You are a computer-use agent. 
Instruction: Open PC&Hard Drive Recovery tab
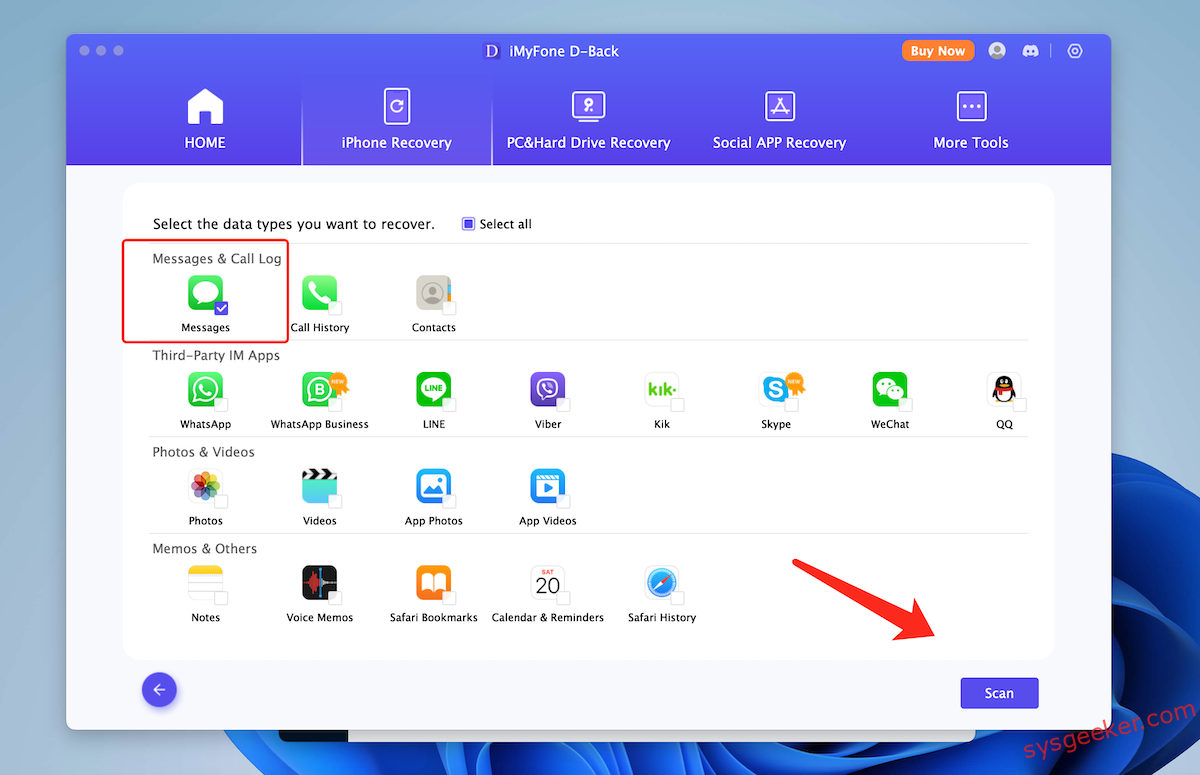point(588,120)
